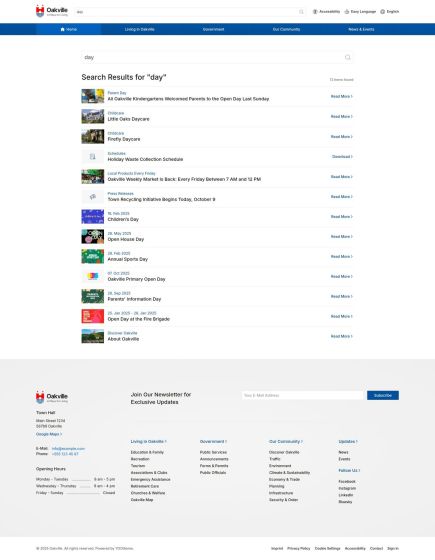Open Emergency Assistance in the footer
435x560 pixels.
tap(150, 479)
